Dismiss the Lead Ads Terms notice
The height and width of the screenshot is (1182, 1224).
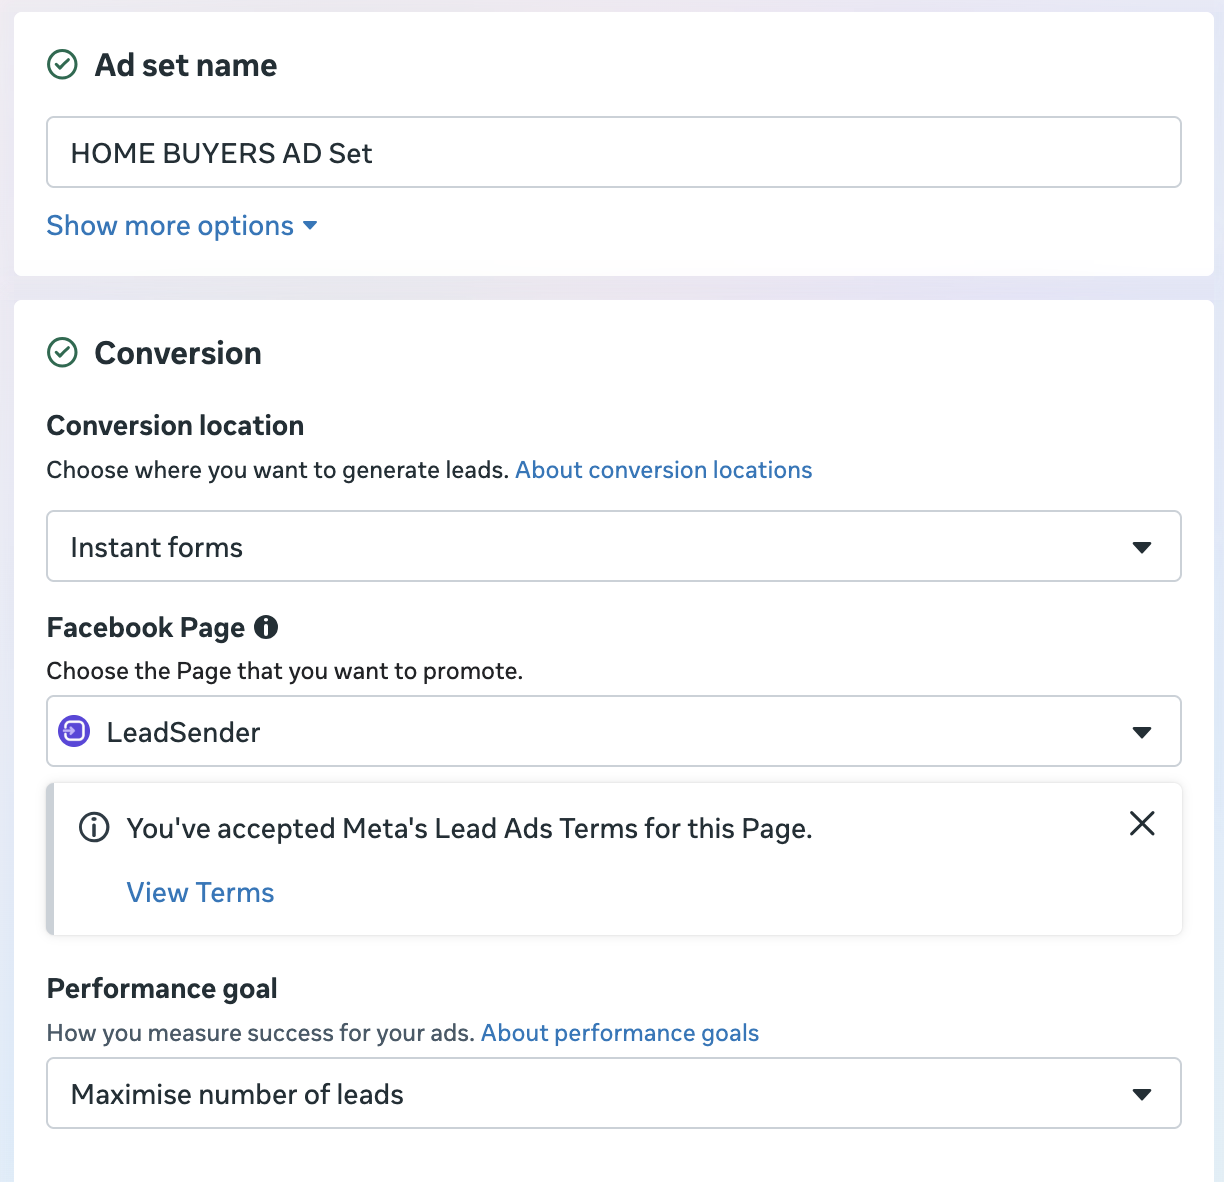pyautogui.click(x=1142, y=823)
